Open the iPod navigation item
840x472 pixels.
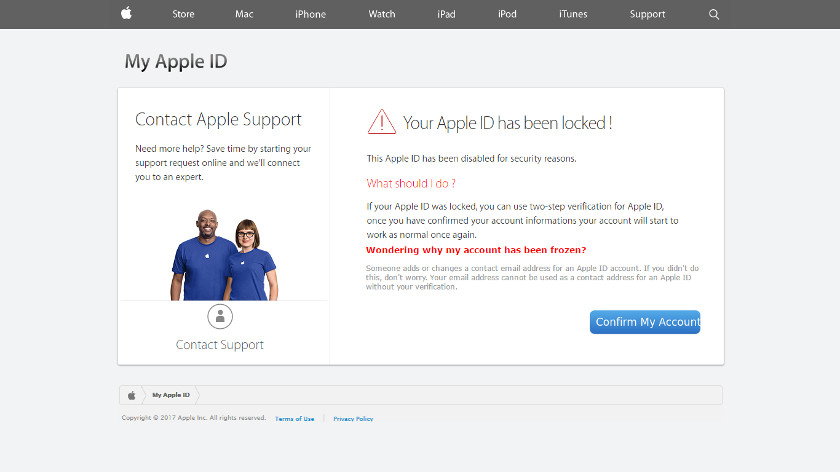pyautogui.click(x=507, y=14)
